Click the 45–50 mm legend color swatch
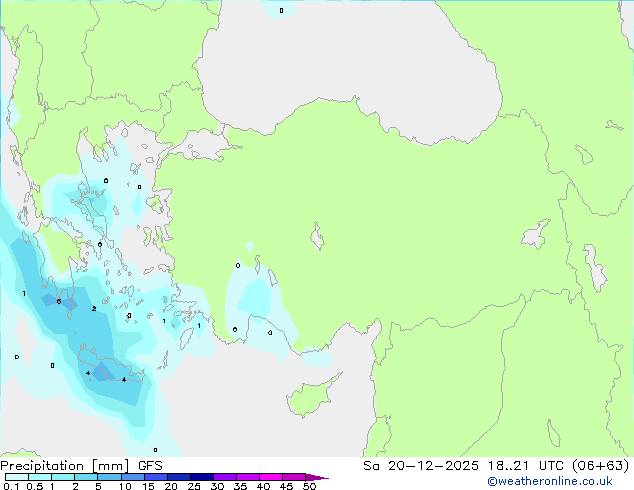634x490 pixels. click(294, 477)
